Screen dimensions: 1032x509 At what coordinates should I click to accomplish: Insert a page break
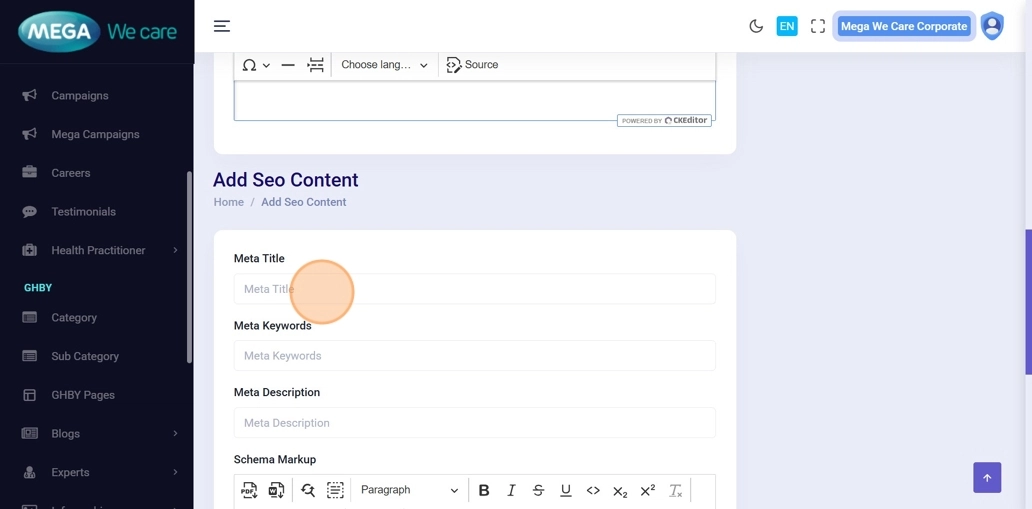click(315, 65)
